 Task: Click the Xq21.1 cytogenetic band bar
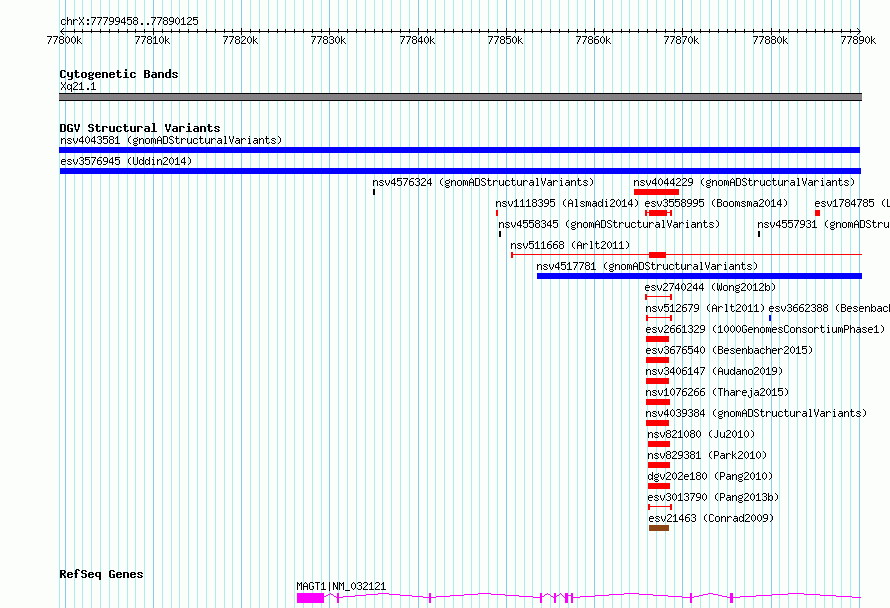point(460,97)
